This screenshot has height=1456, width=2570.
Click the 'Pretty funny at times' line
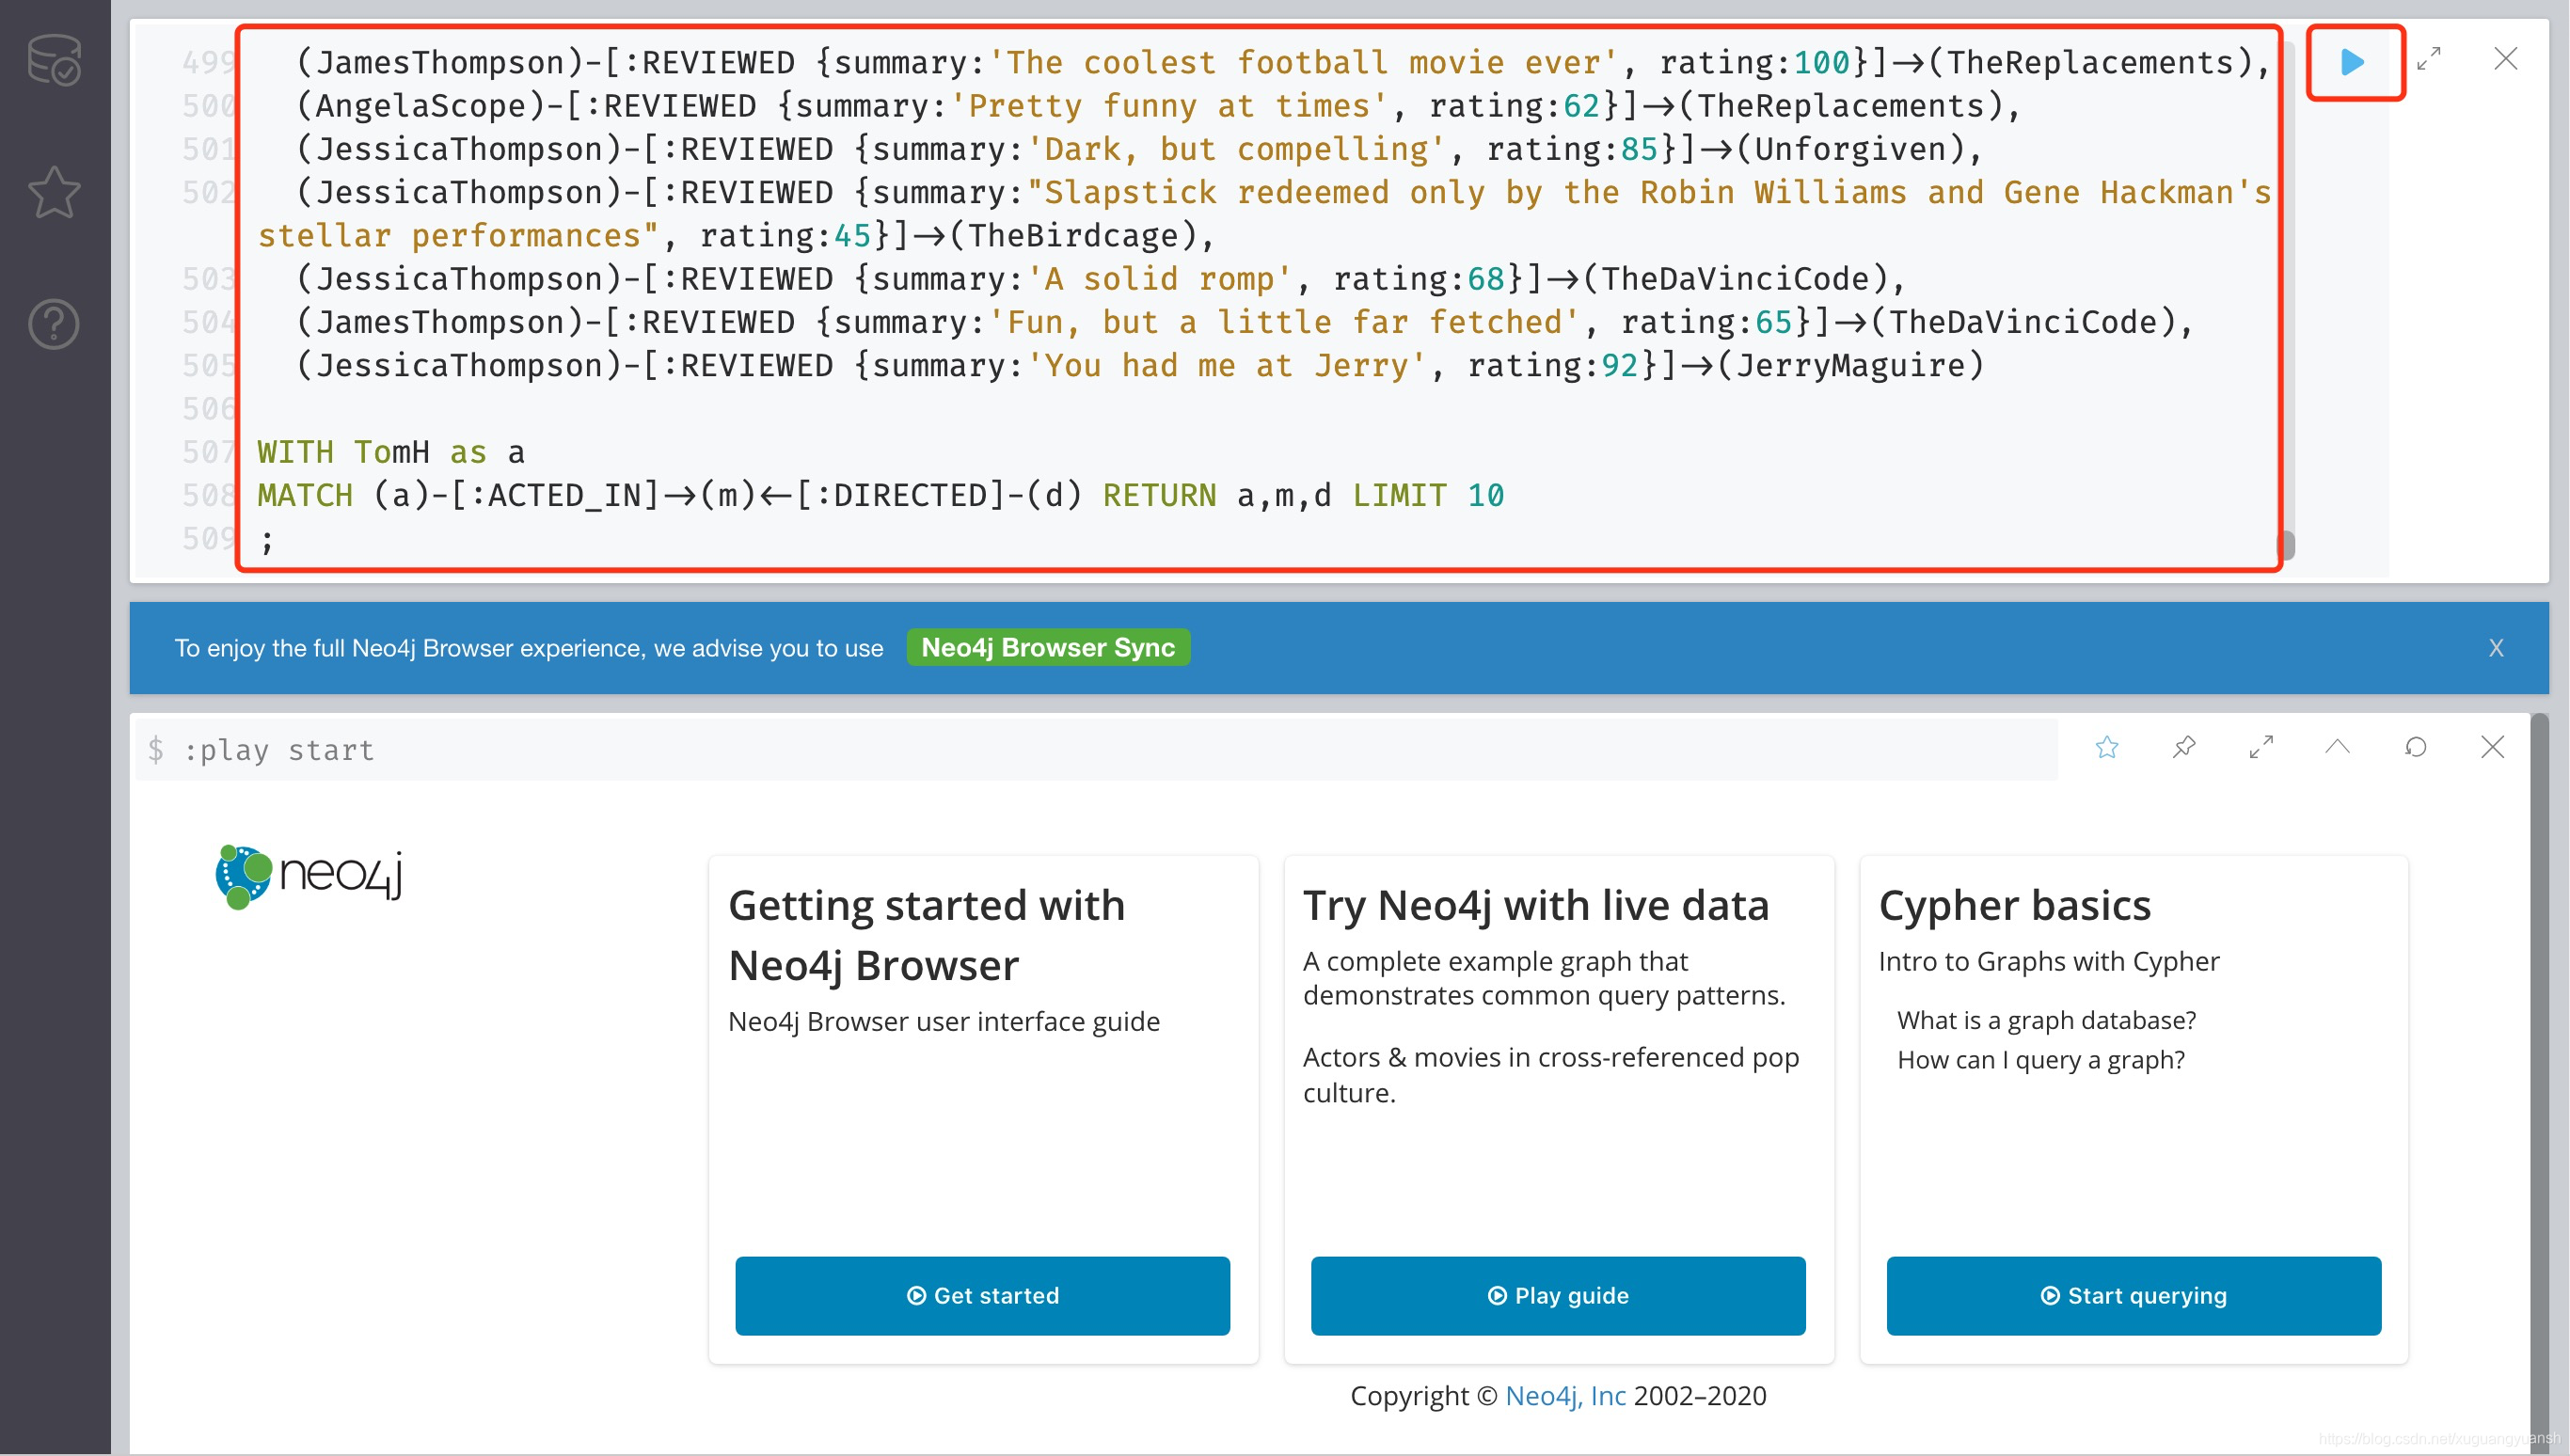(x=1158, y=106)
